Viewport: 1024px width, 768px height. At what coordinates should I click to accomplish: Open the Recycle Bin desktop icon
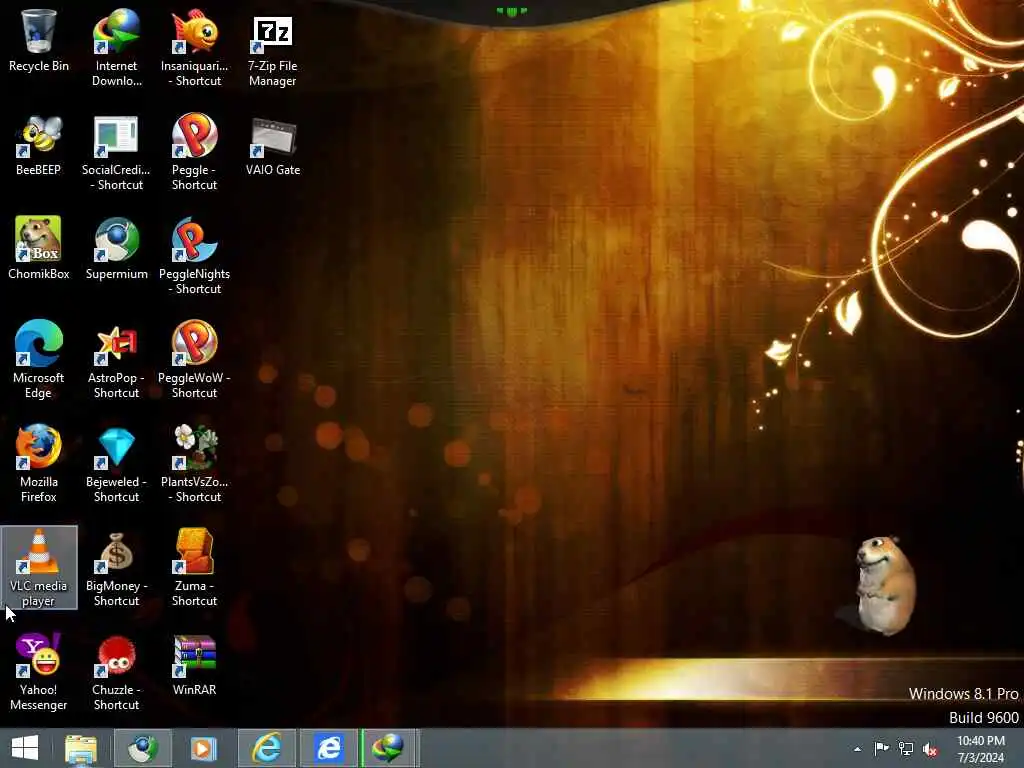39,40
